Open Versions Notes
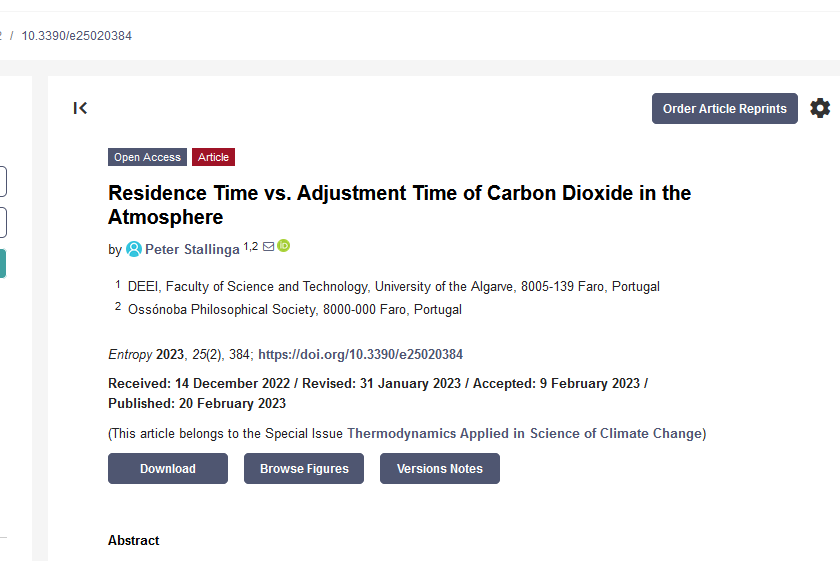Screen dimensions: 840x561 [439, 469]
